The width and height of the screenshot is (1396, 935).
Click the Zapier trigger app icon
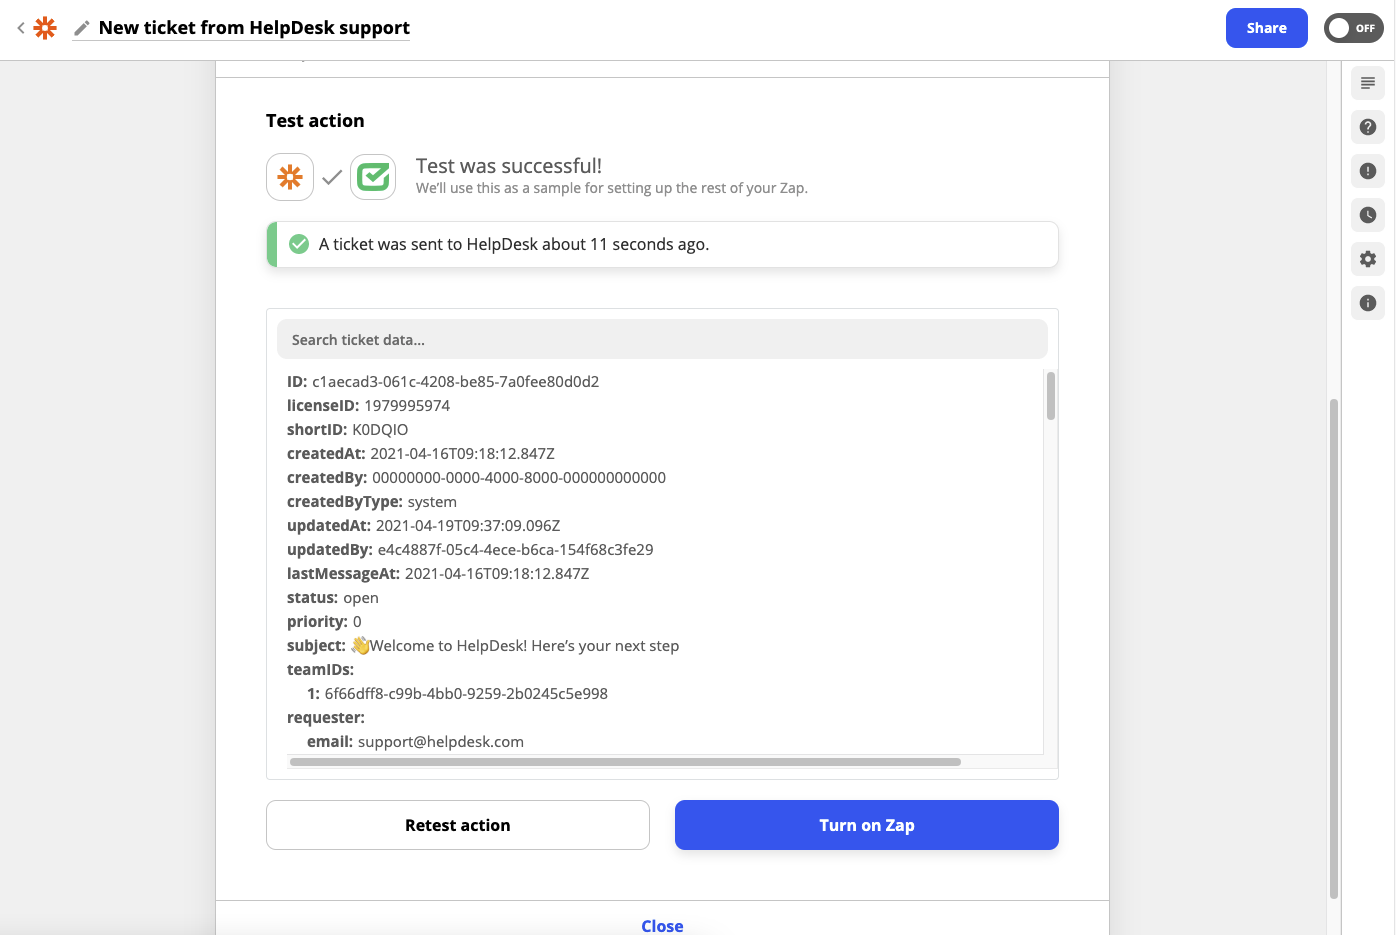pos(290,177)
